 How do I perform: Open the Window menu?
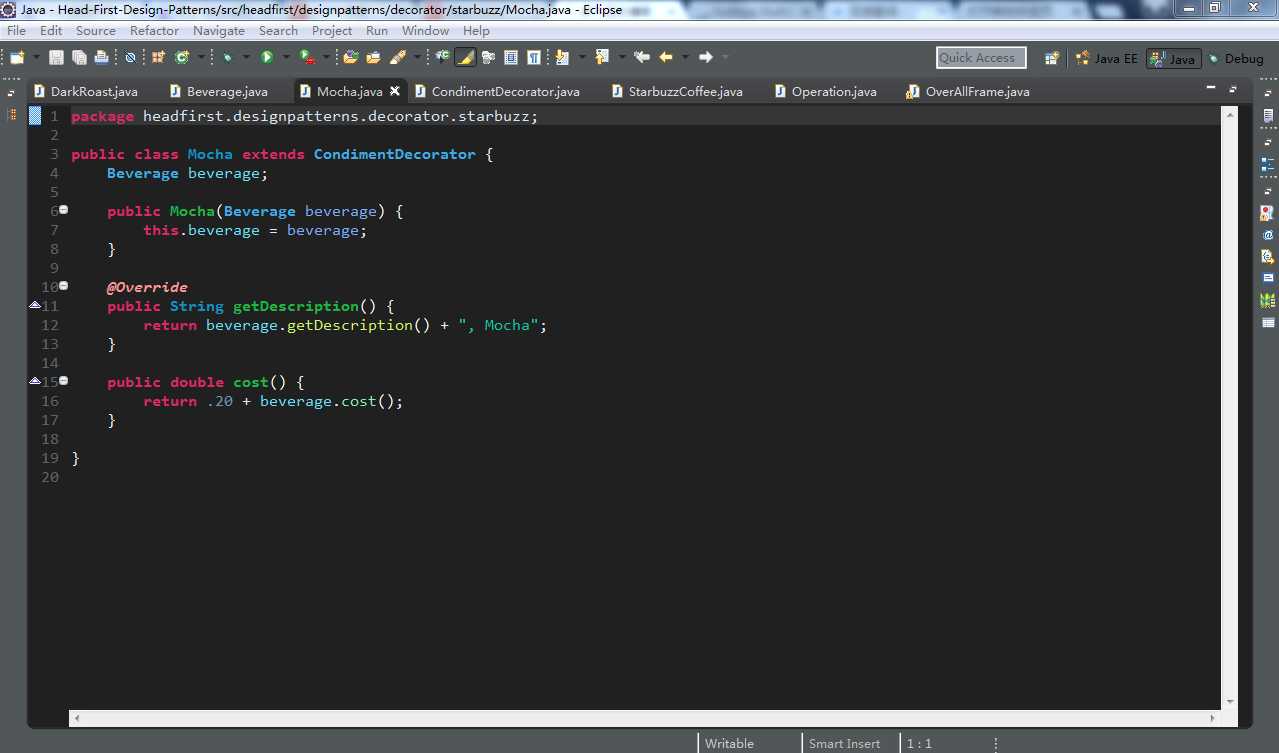pyautogui.click(x=425, y=31)
